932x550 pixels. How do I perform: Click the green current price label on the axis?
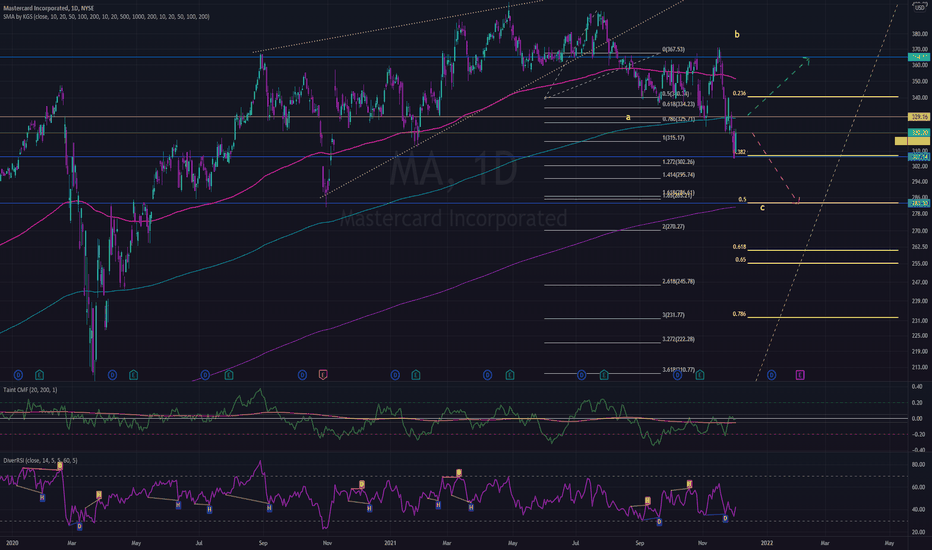[x=919, y=133]
